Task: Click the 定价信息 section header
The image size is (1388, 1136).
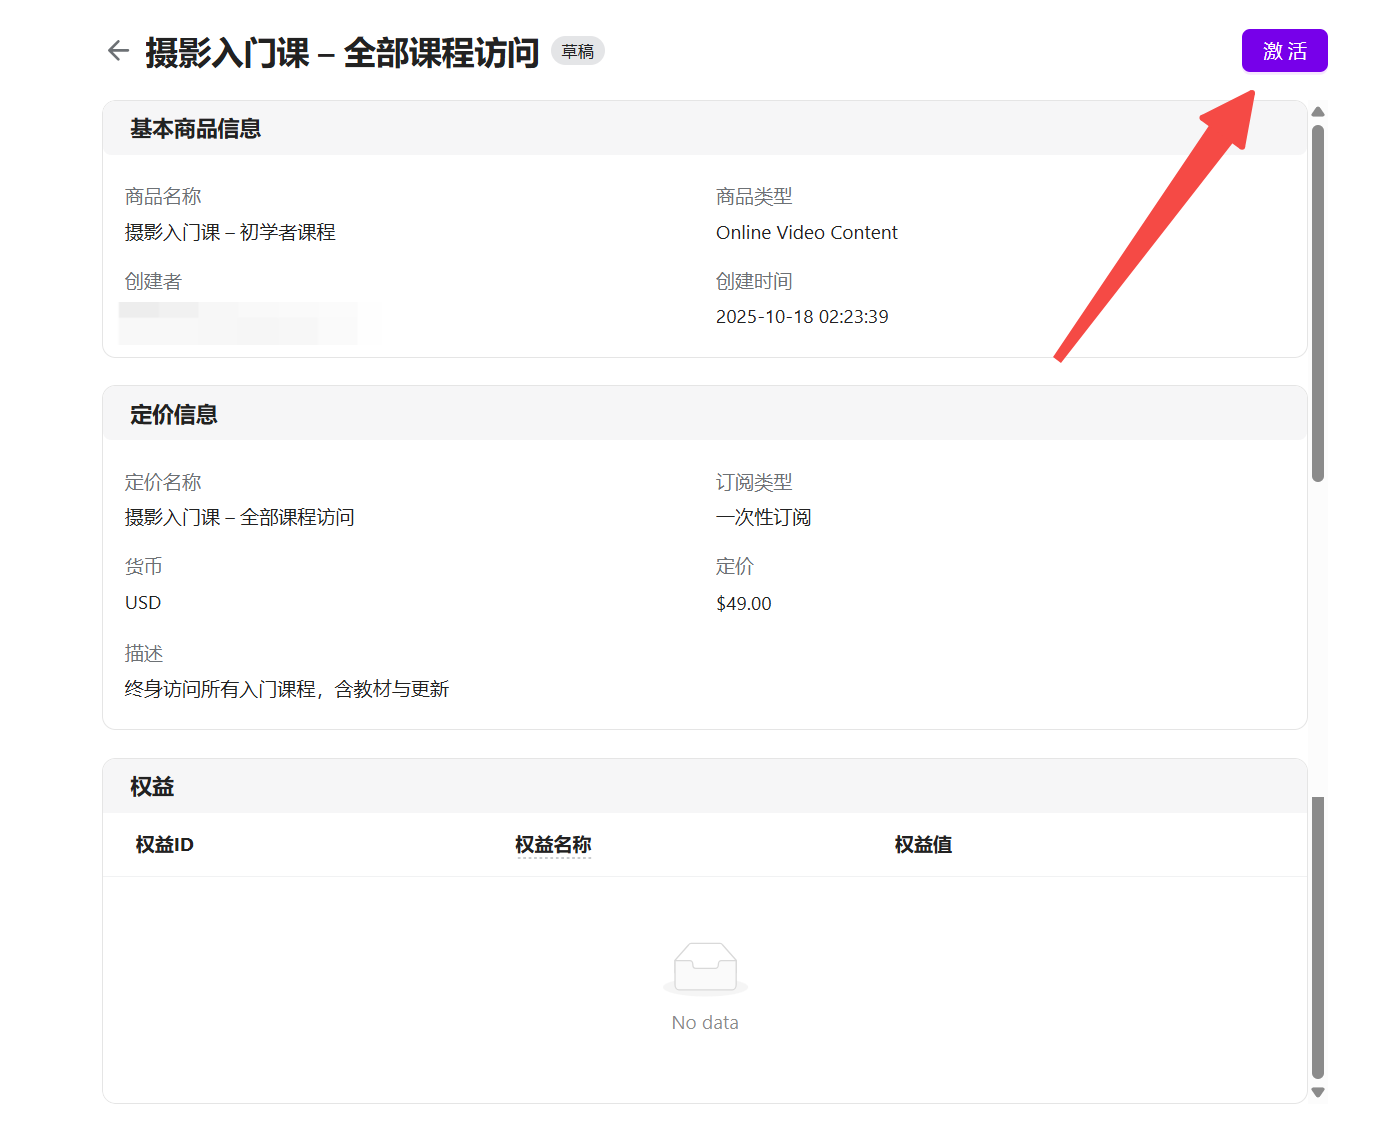Action: point(174,415)
